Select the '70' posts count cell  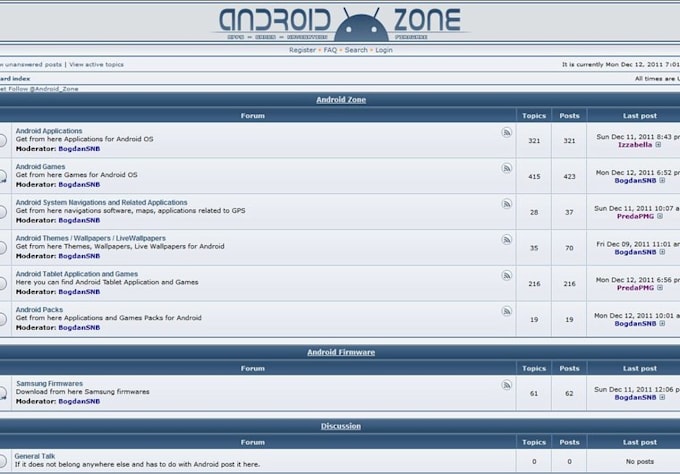click(x=569, y=248)
